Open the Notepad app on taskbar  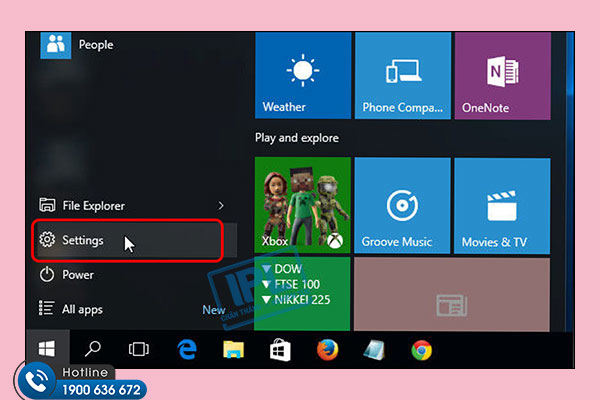374,350
